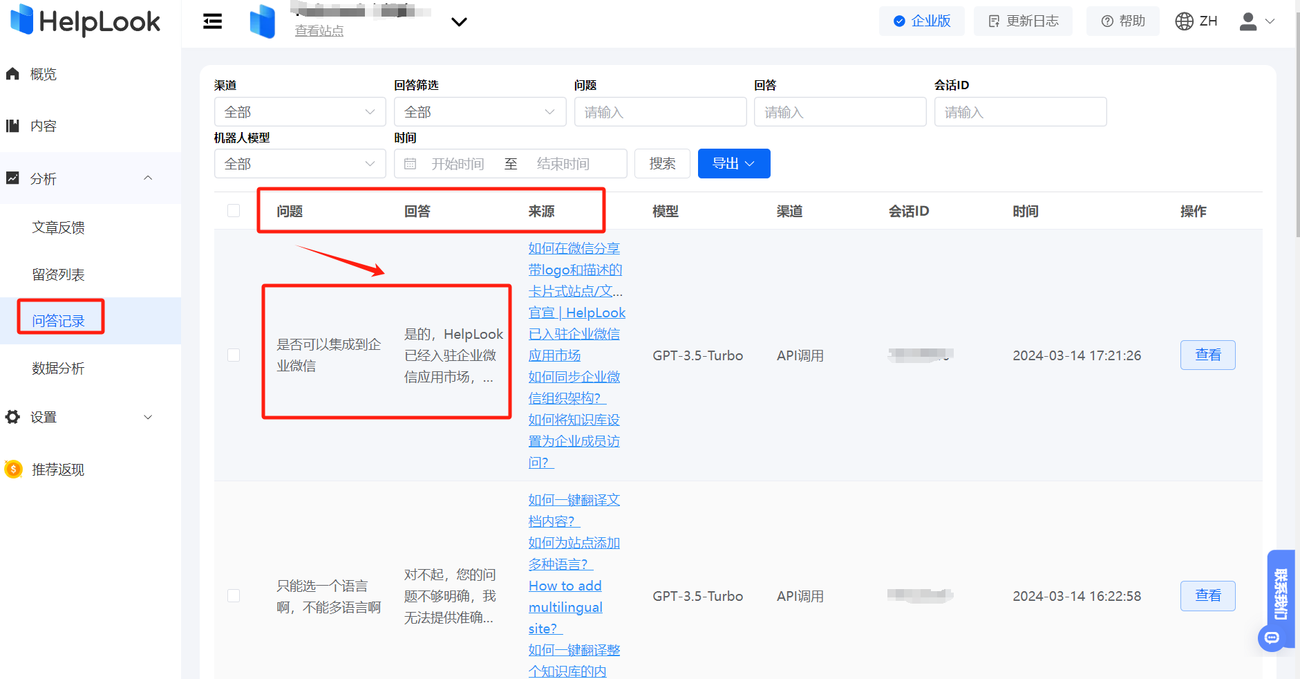The height and width of the screenshot is (679, 1300).
Task: Check the row 只能选一个语言啊
Action: (234, 596)
